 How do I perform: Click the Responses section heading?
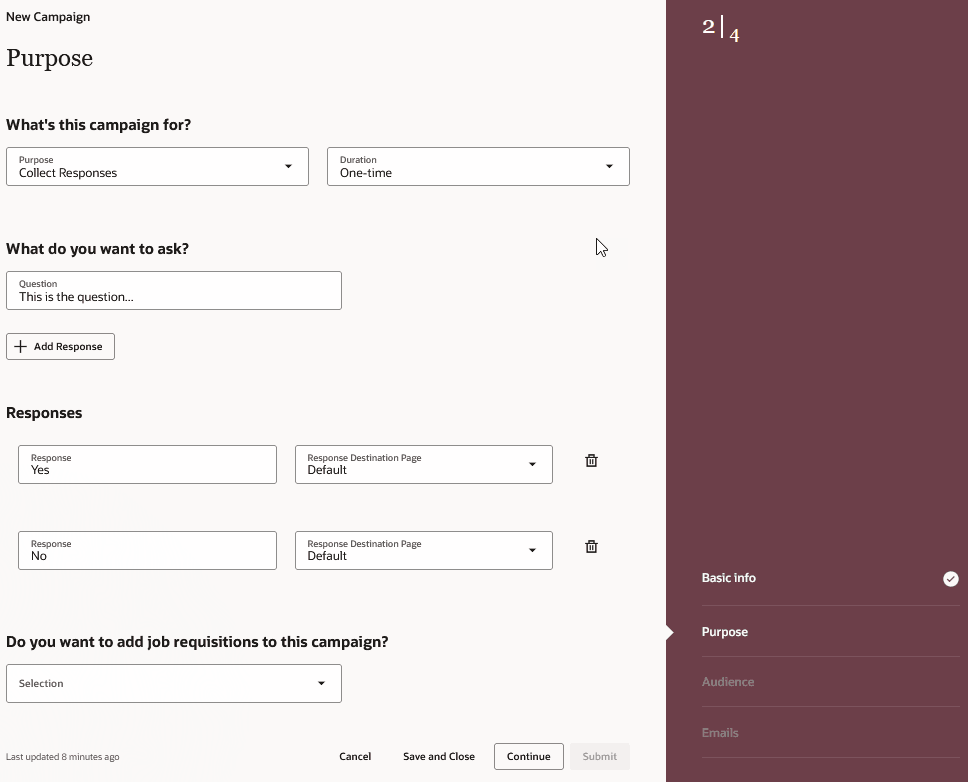(x=44, y=413)
